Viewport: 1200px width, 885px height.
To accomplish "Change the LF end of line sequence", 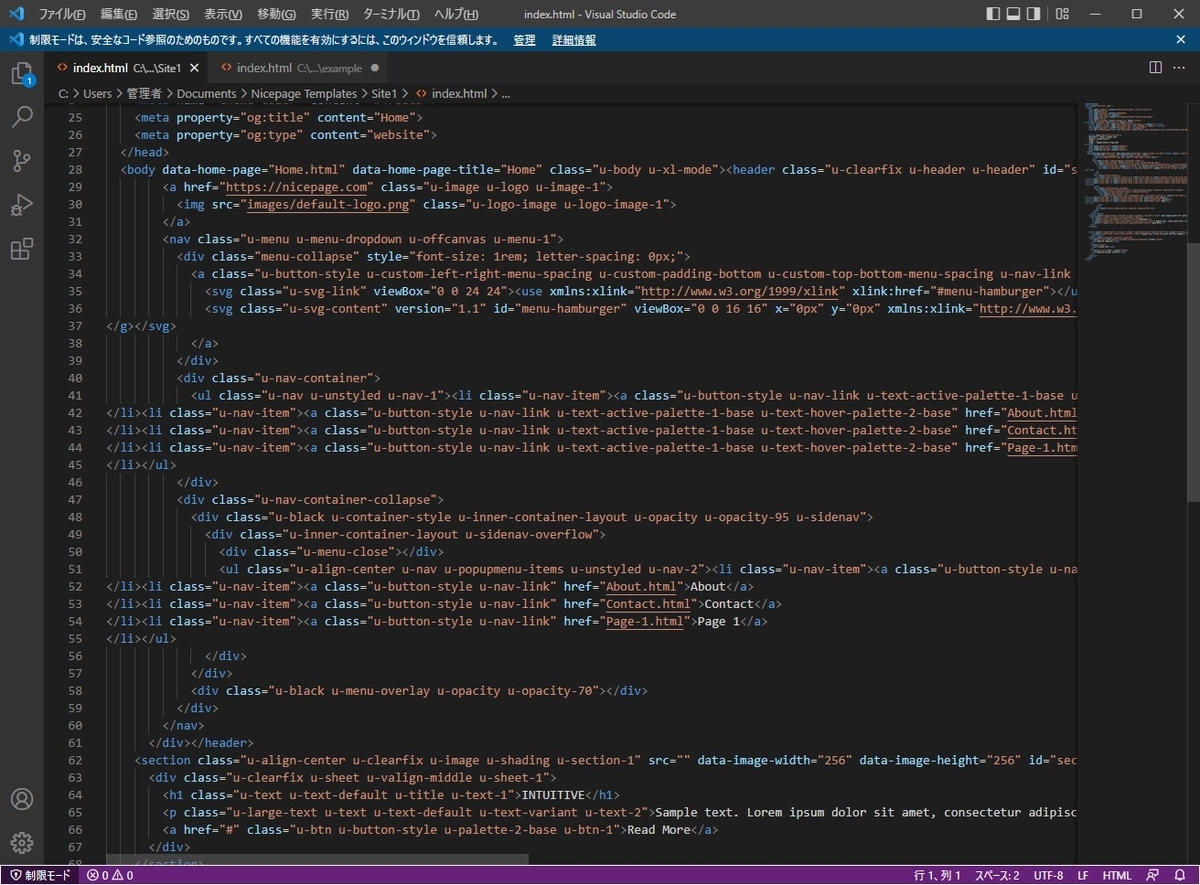I will click(1083, 875).
